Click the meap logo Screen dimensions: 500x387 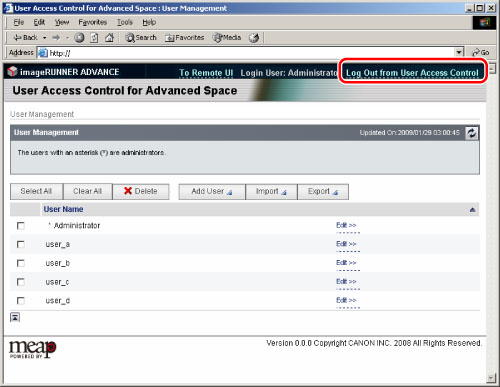click(32, 349)
